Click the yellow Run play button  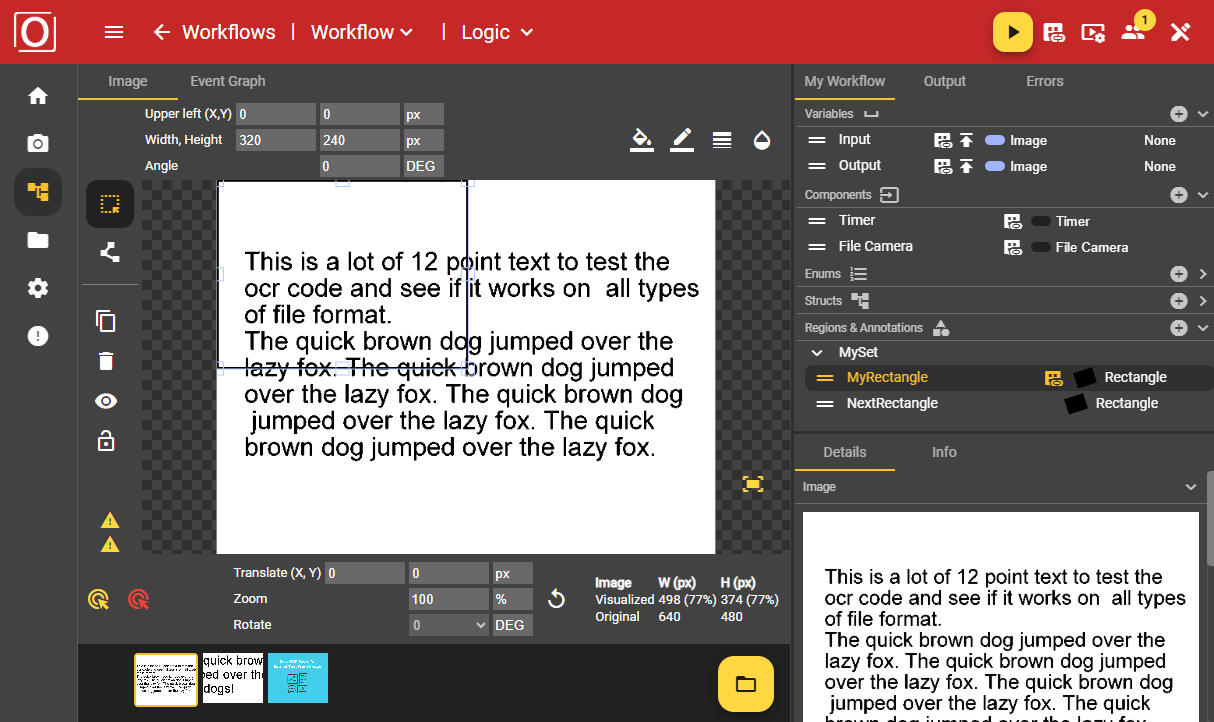point(1012,32)
